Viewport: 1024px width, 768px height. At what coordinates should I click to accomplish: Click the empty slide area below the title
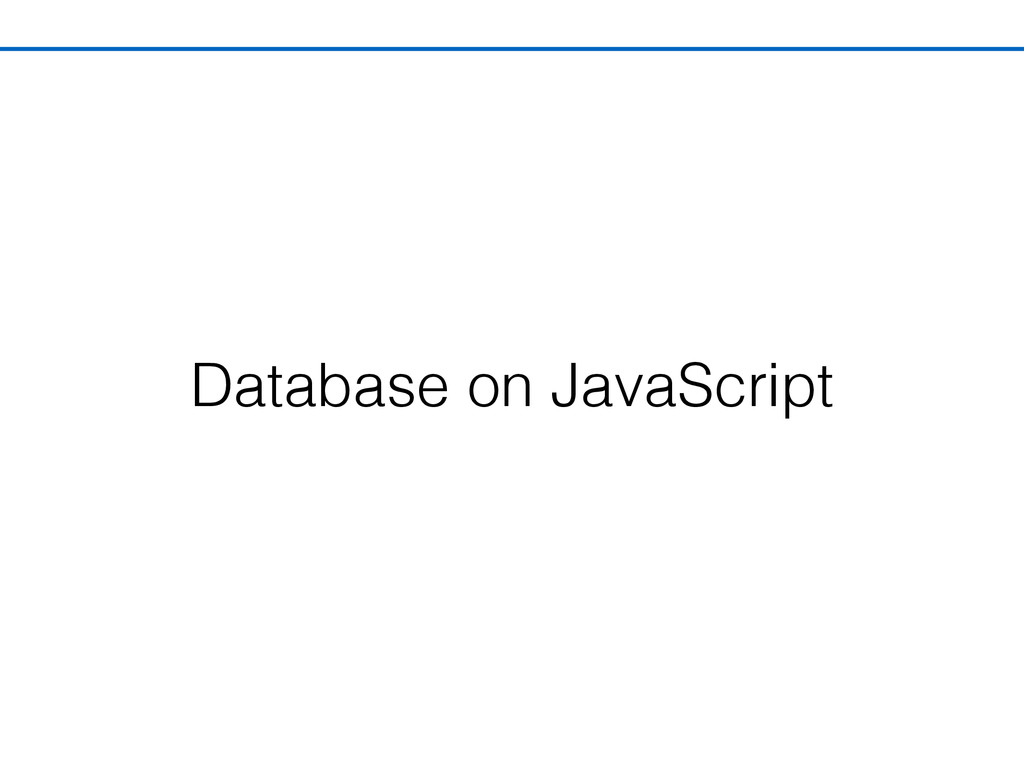(512, 588)
